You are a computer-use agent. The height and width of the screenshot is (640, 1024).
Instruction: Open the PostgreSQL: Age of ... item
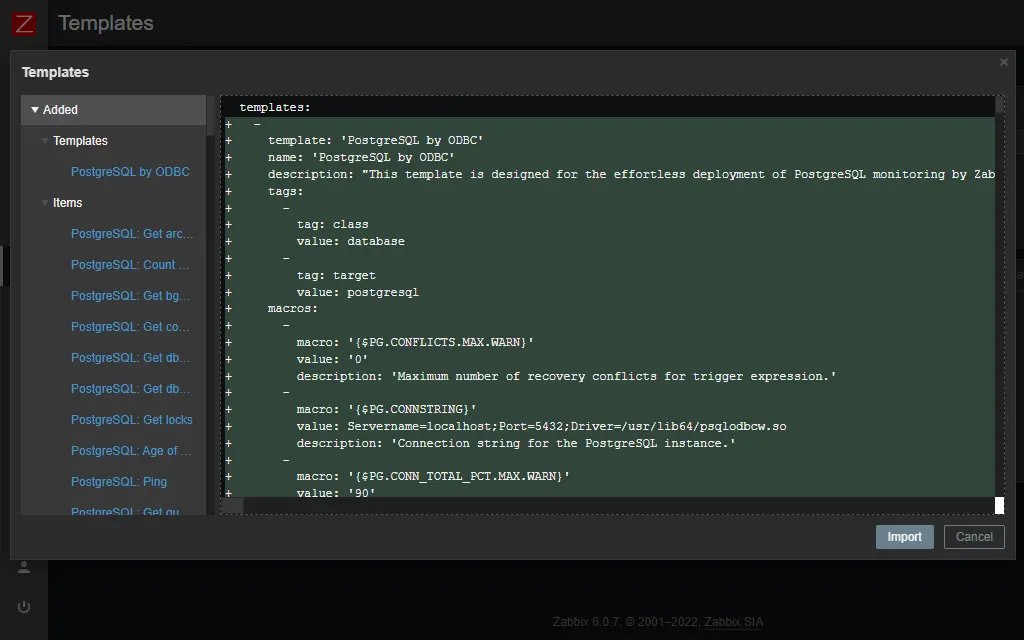click(x=131, y=451)
